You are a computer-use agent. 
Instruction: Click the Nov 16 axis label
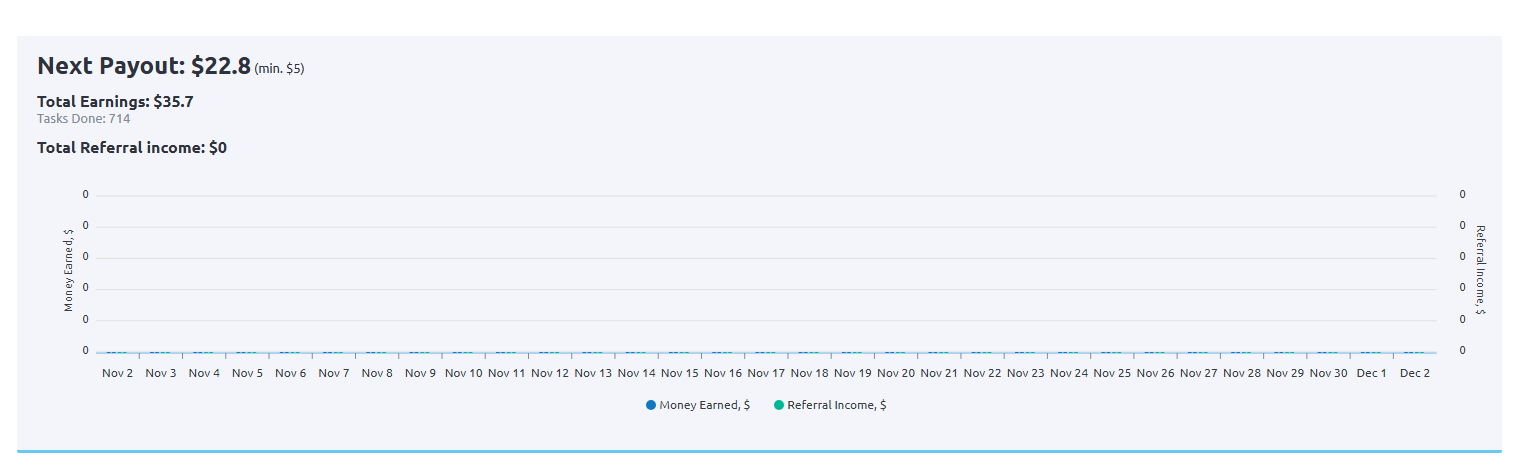[723, 373]
